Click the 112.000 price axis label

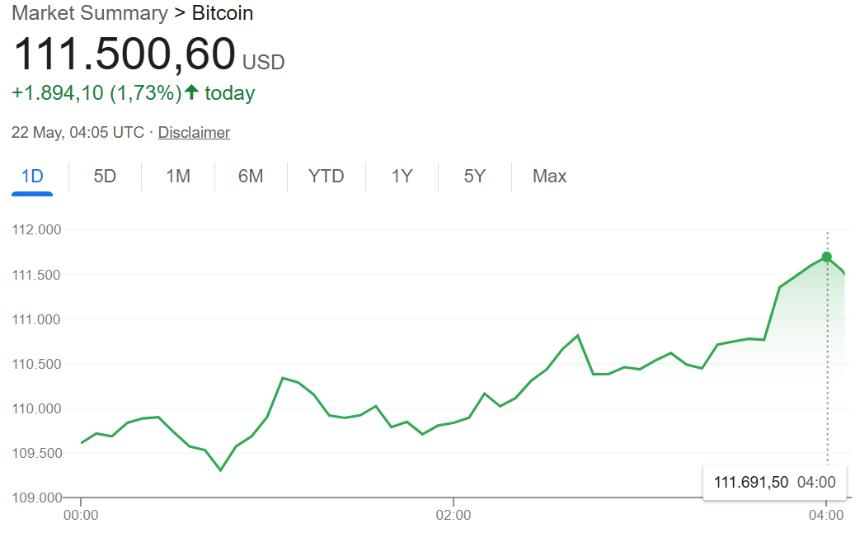click(x=37, y=230)
